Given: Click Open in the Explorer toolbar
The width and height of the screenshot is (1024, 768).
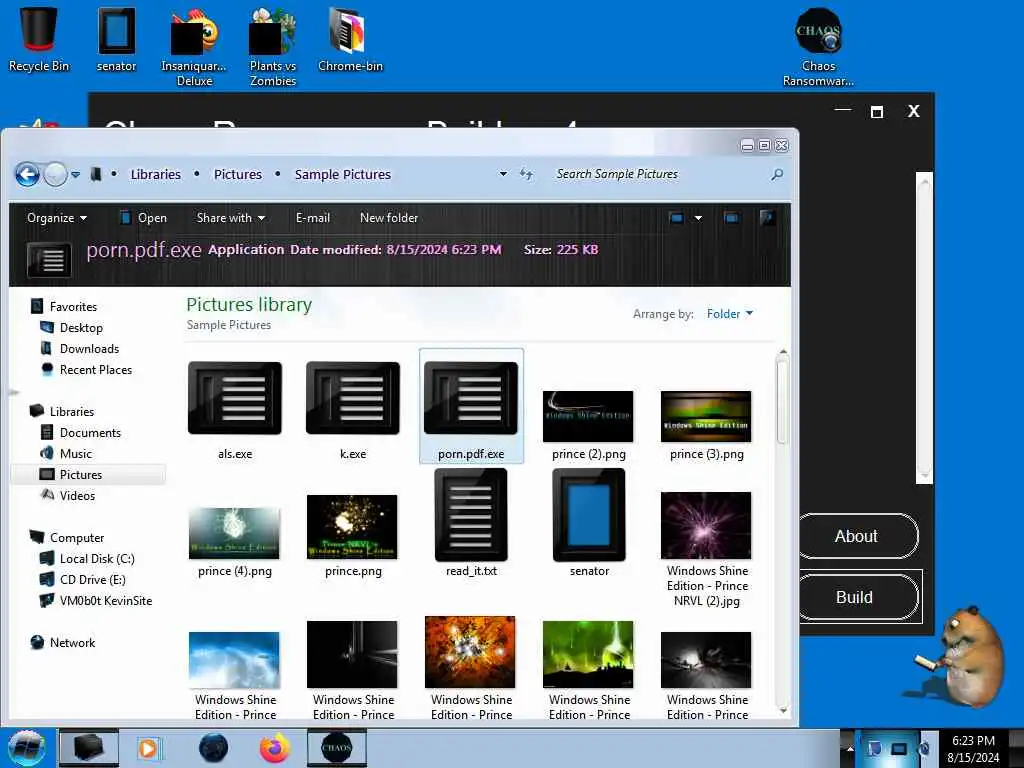Looking at the screenshot, I should (144, 218).
